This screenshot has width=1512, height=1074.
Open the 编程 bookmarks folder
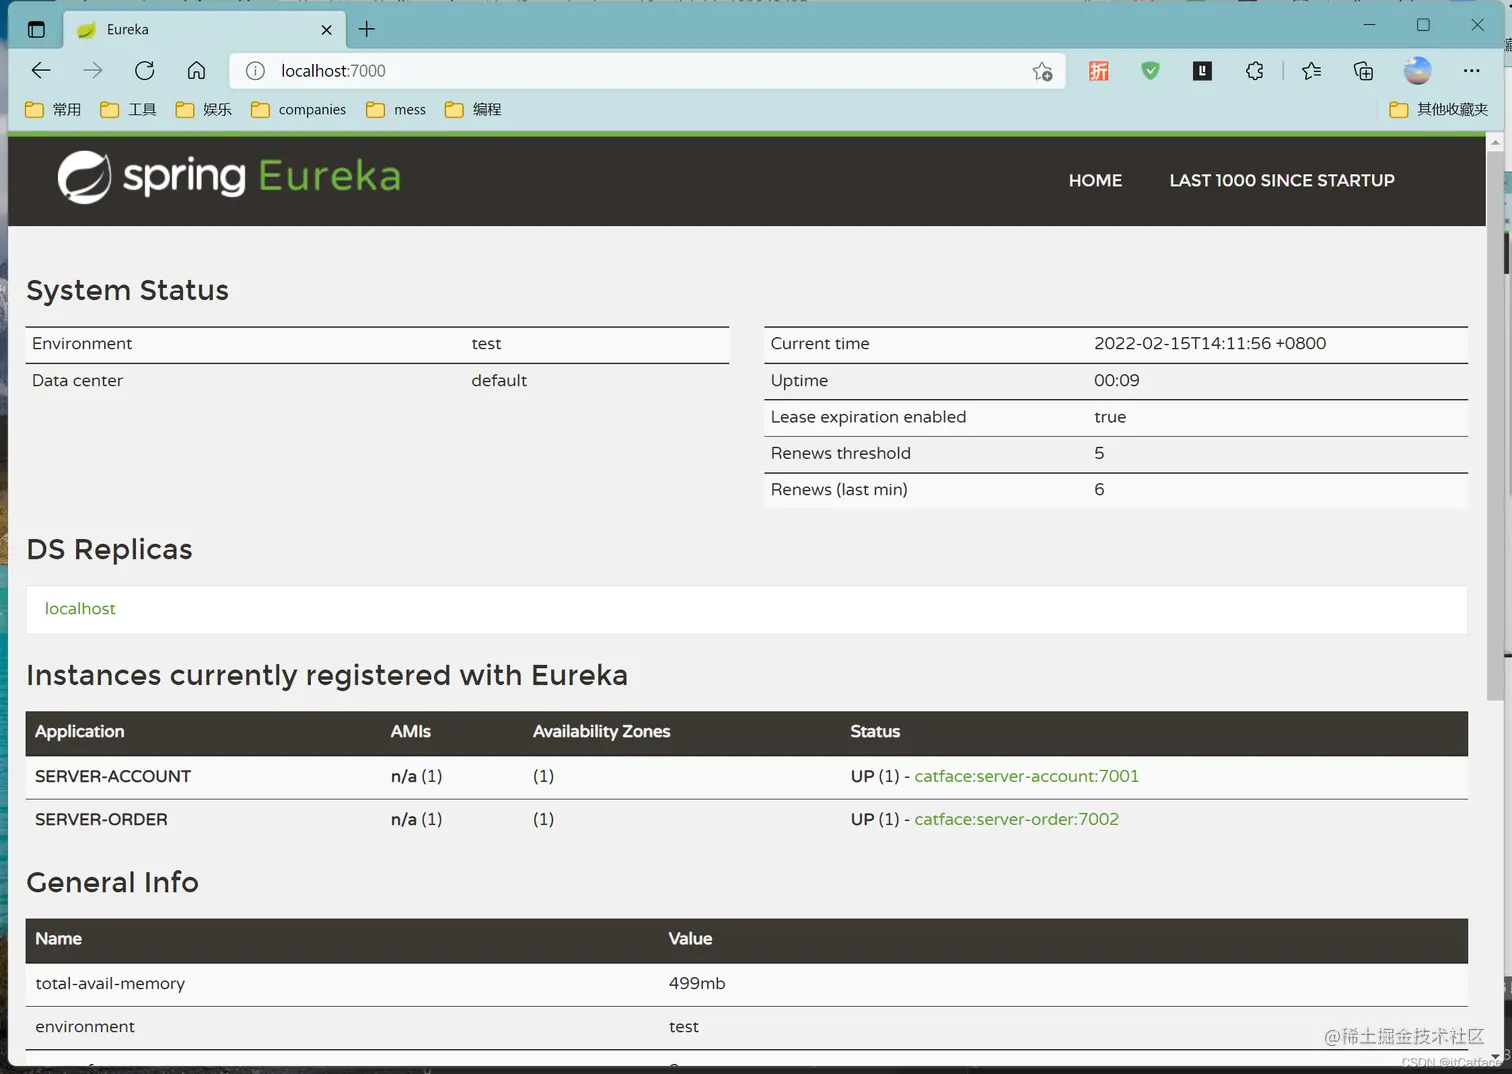(474, 110)
